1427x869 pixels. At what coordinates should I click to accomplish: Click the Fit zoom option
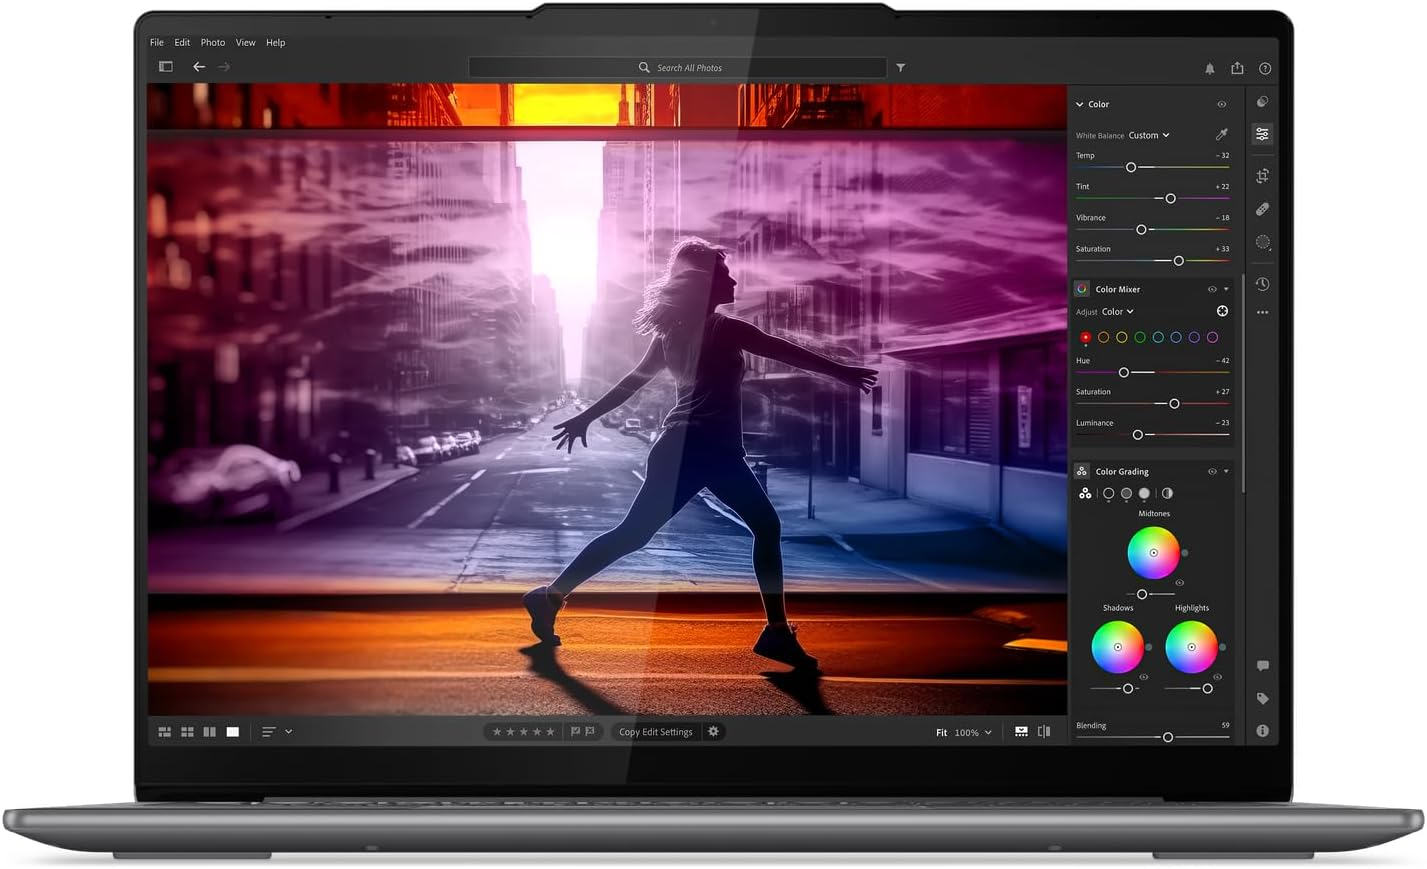point(940,731)
